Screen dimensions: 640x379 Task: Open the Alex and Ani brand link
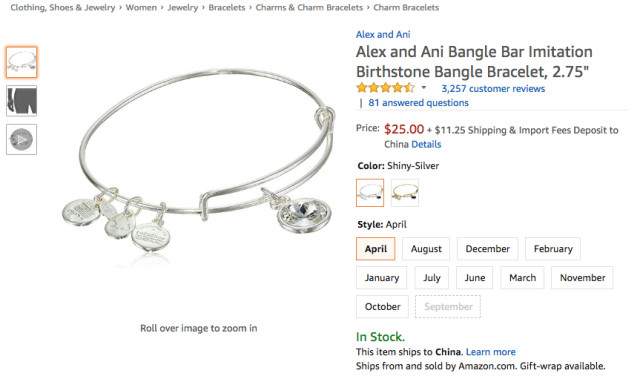(x=383, y=35)
